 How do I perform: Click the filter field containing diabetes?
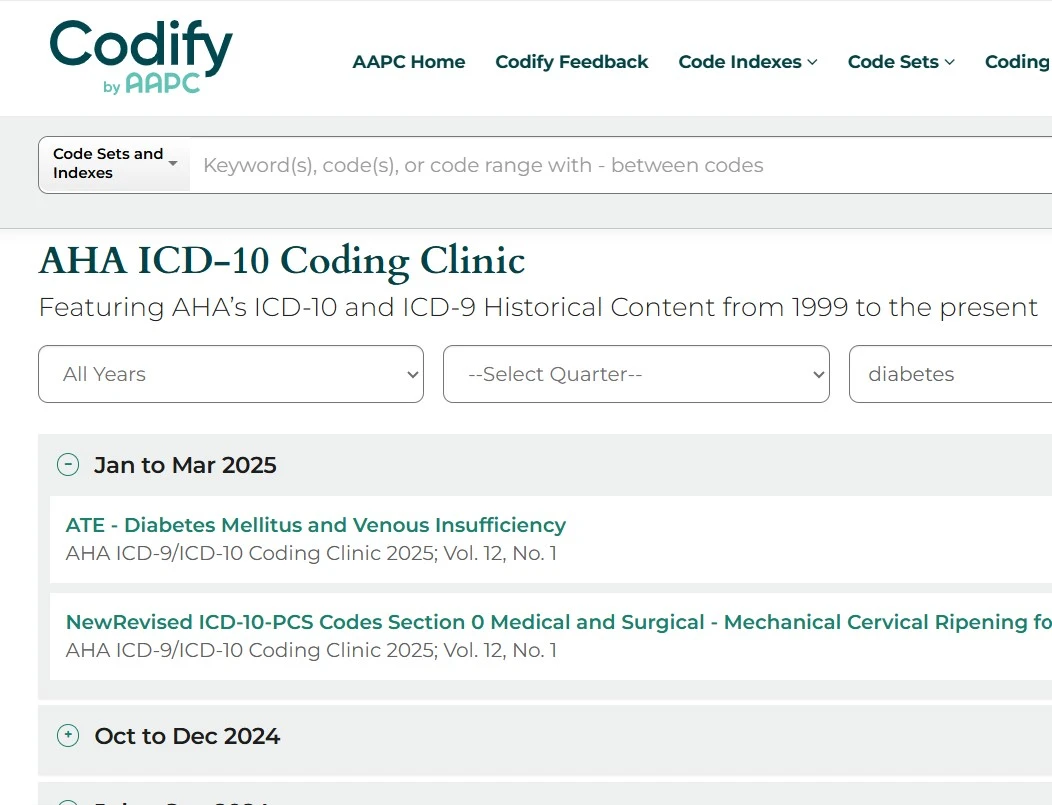point(950,374)
